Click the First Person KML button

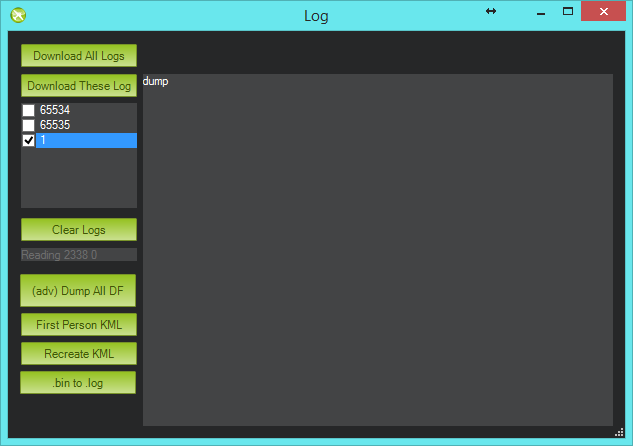(79, 325)
